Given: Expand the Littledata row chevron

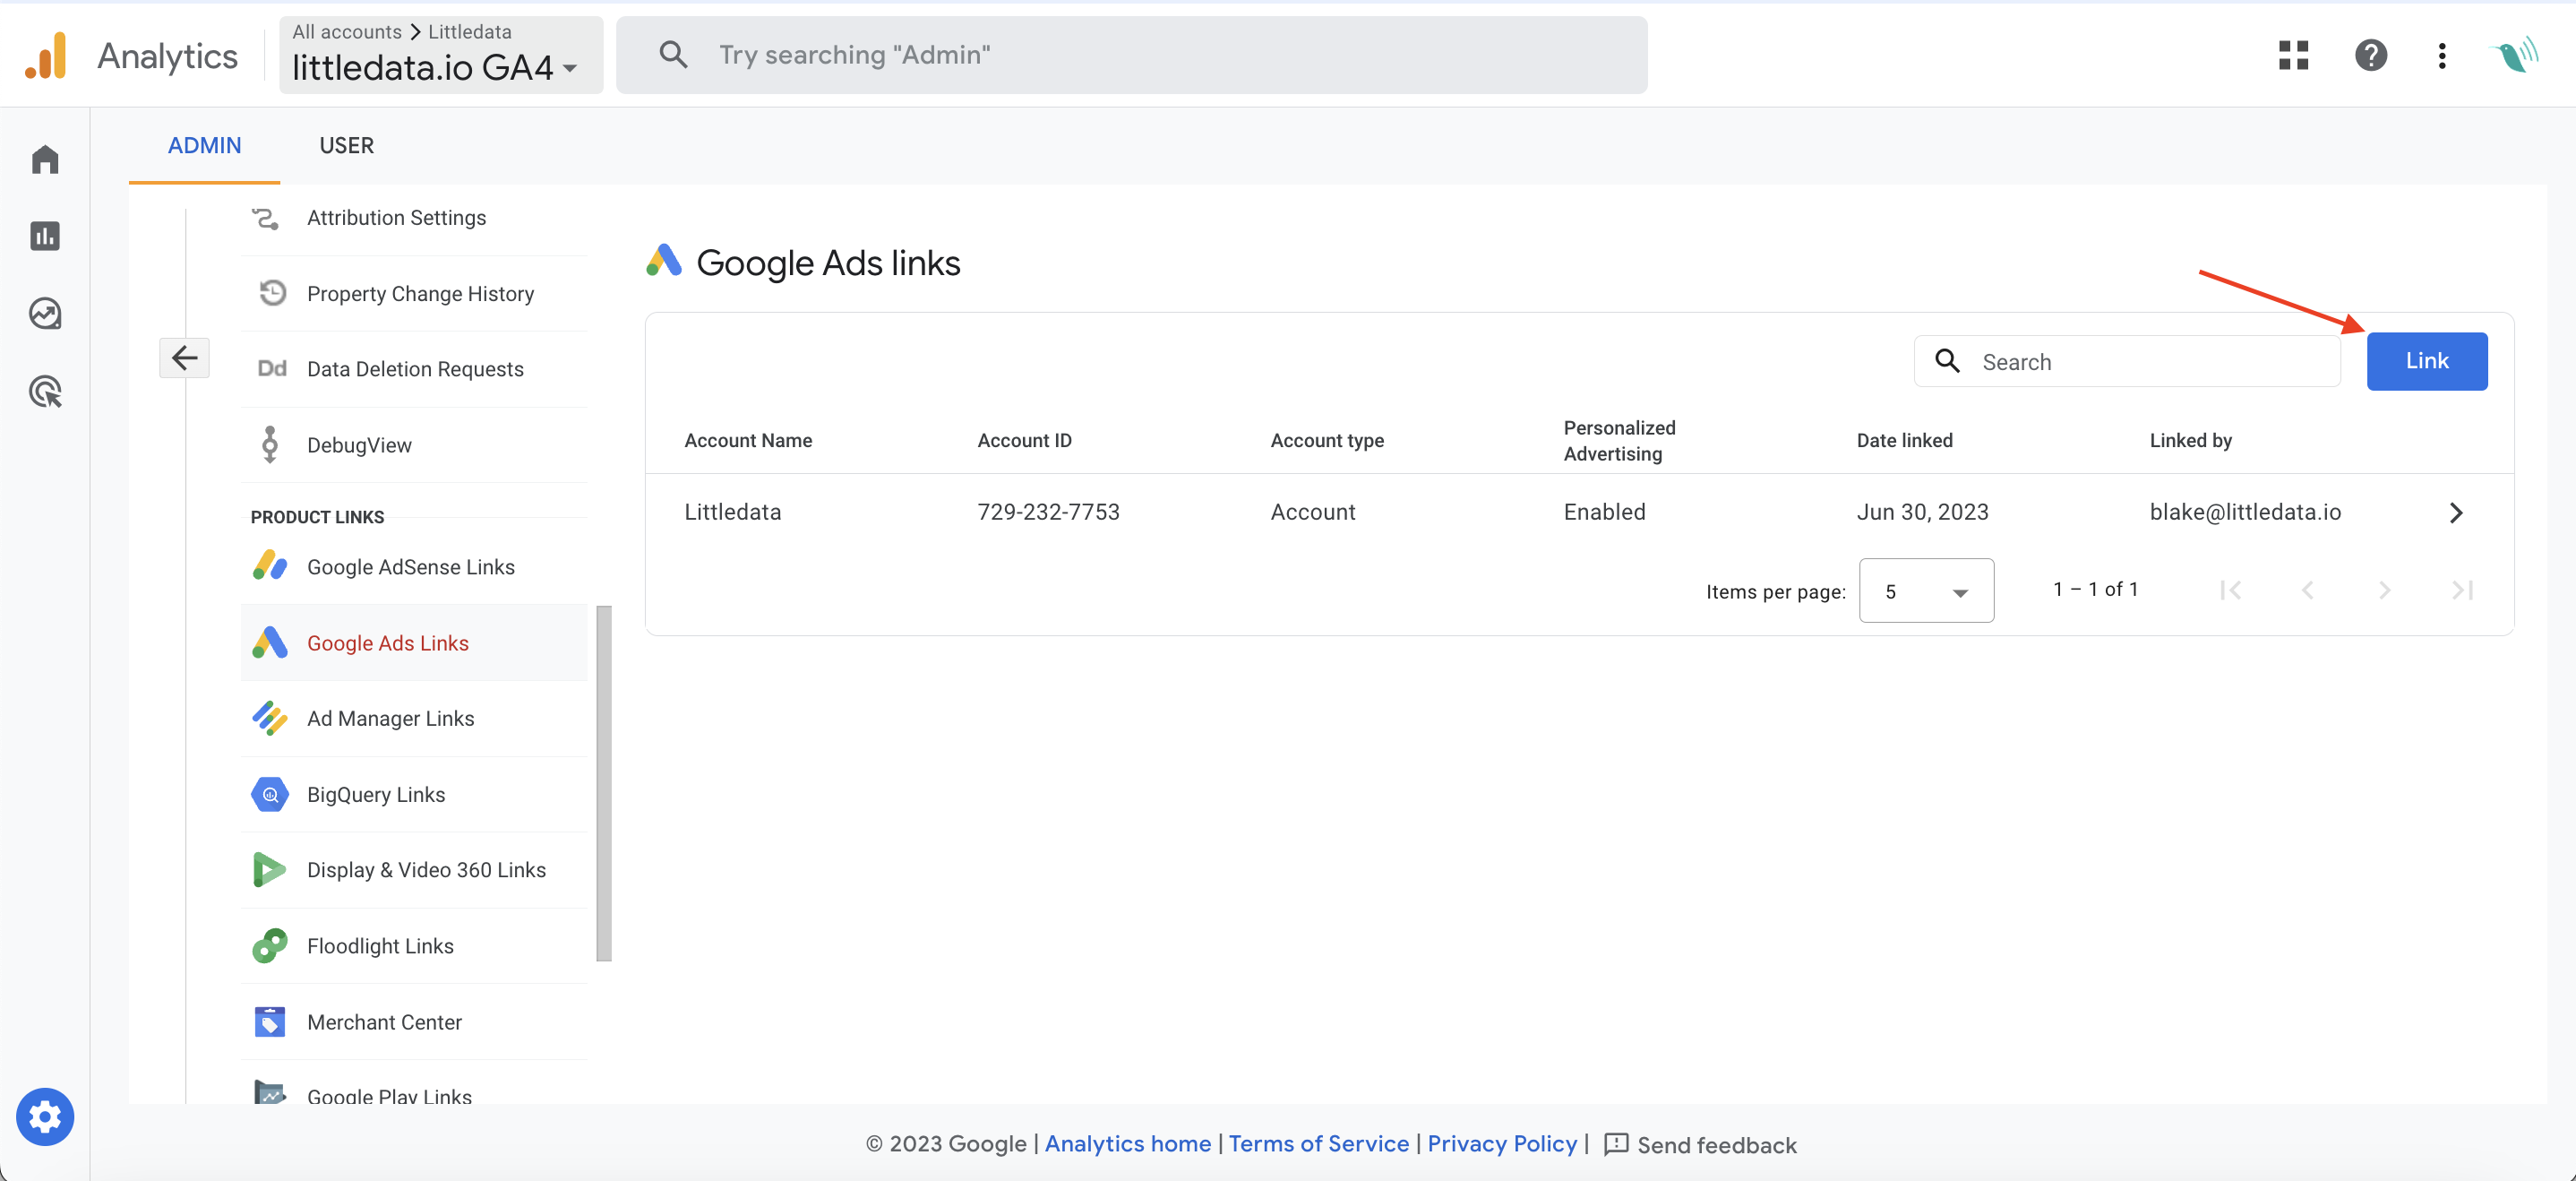Looking at the screenshot, I should pos(2456,513).
